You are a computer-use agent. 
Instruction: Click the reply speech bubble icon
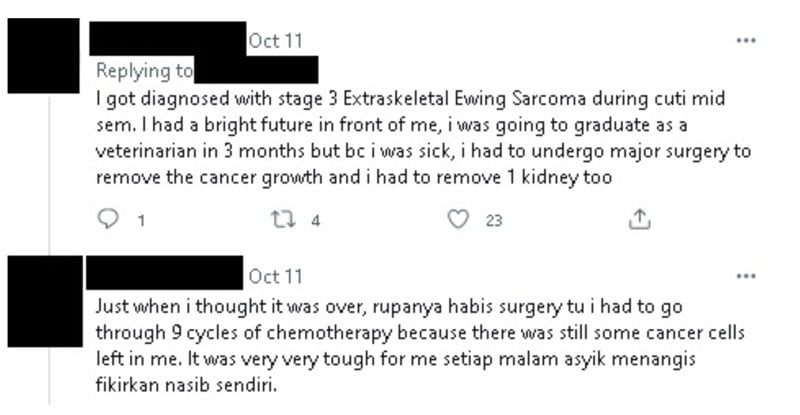pyautogui.click(x=108, y=219)
